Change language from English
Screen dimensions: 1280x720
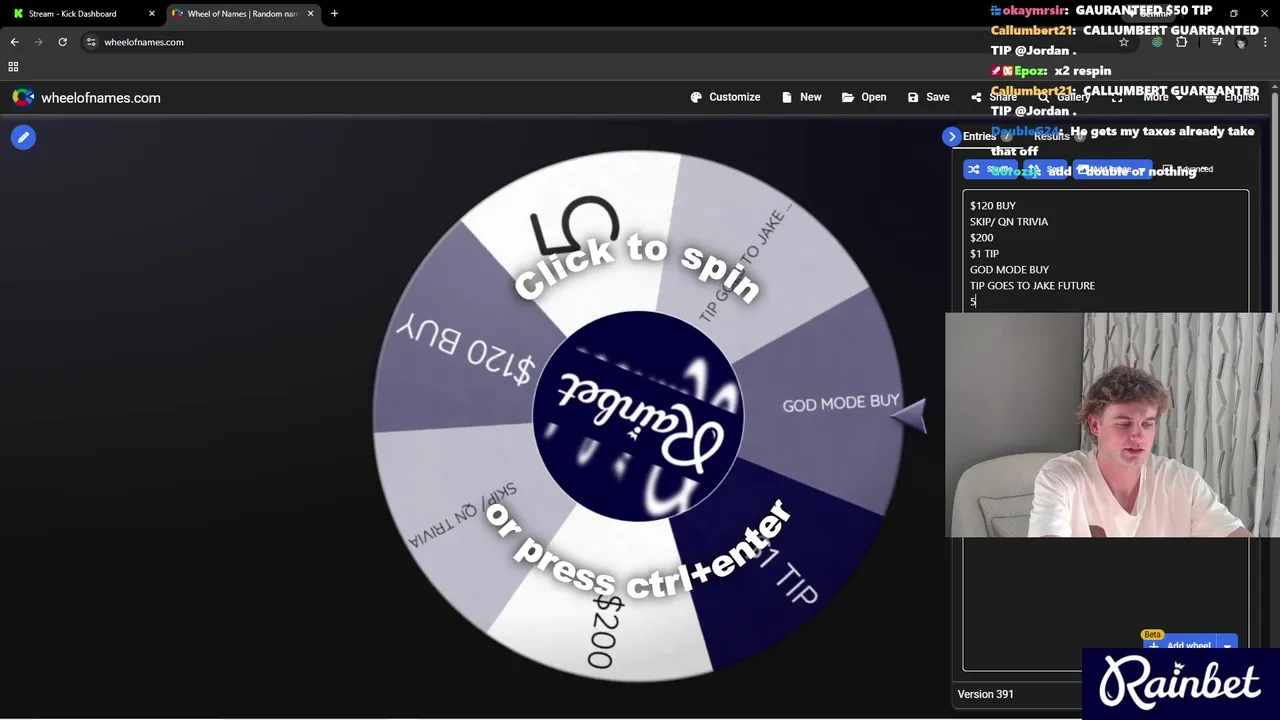pos(1232,97)
